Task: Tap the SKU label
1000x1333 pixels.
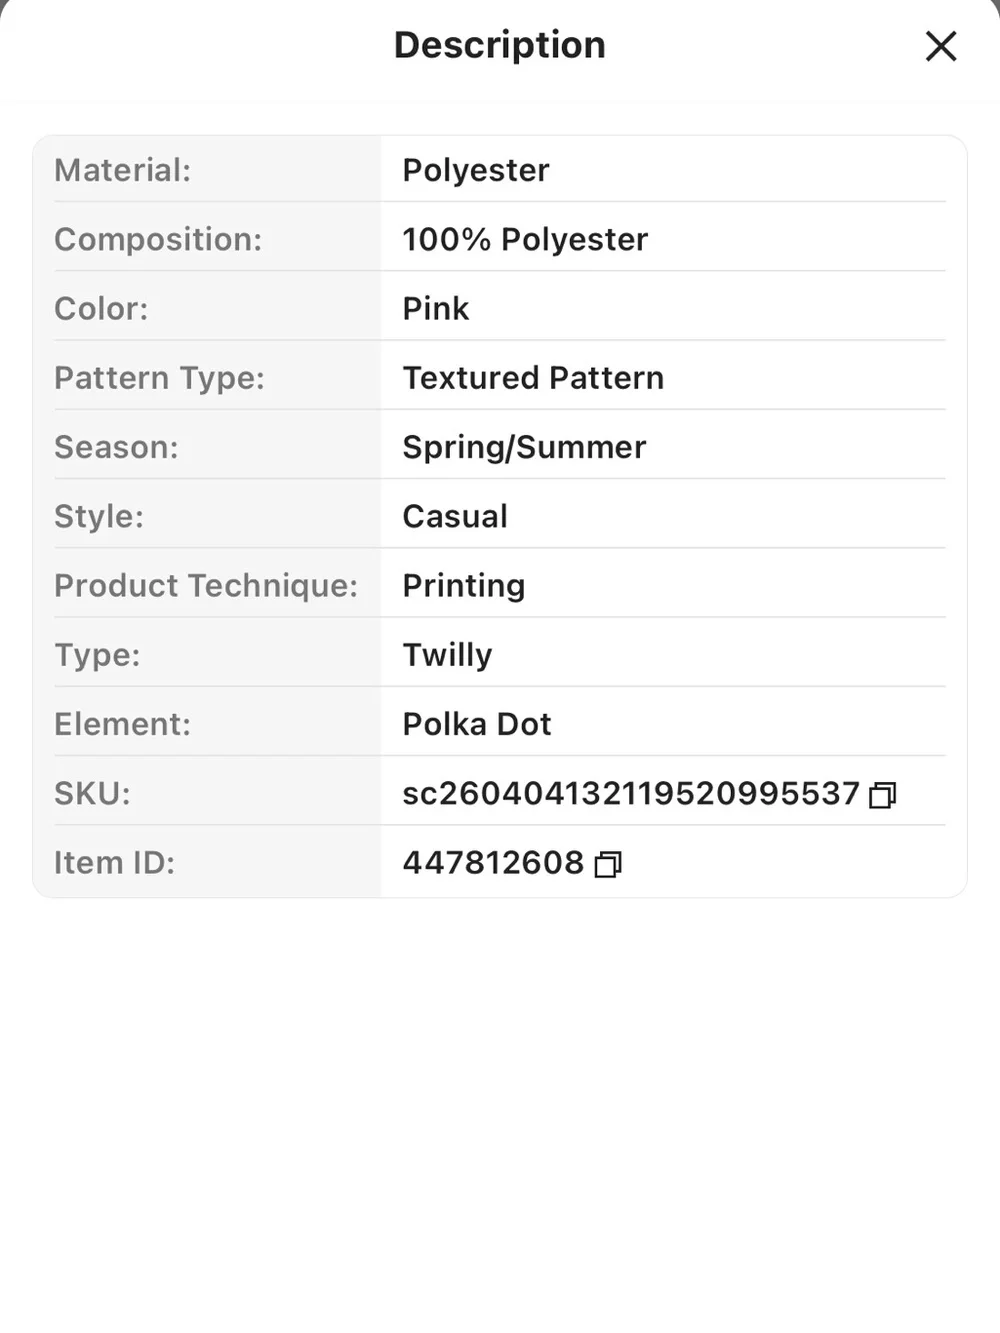Action: click(92, 794)
